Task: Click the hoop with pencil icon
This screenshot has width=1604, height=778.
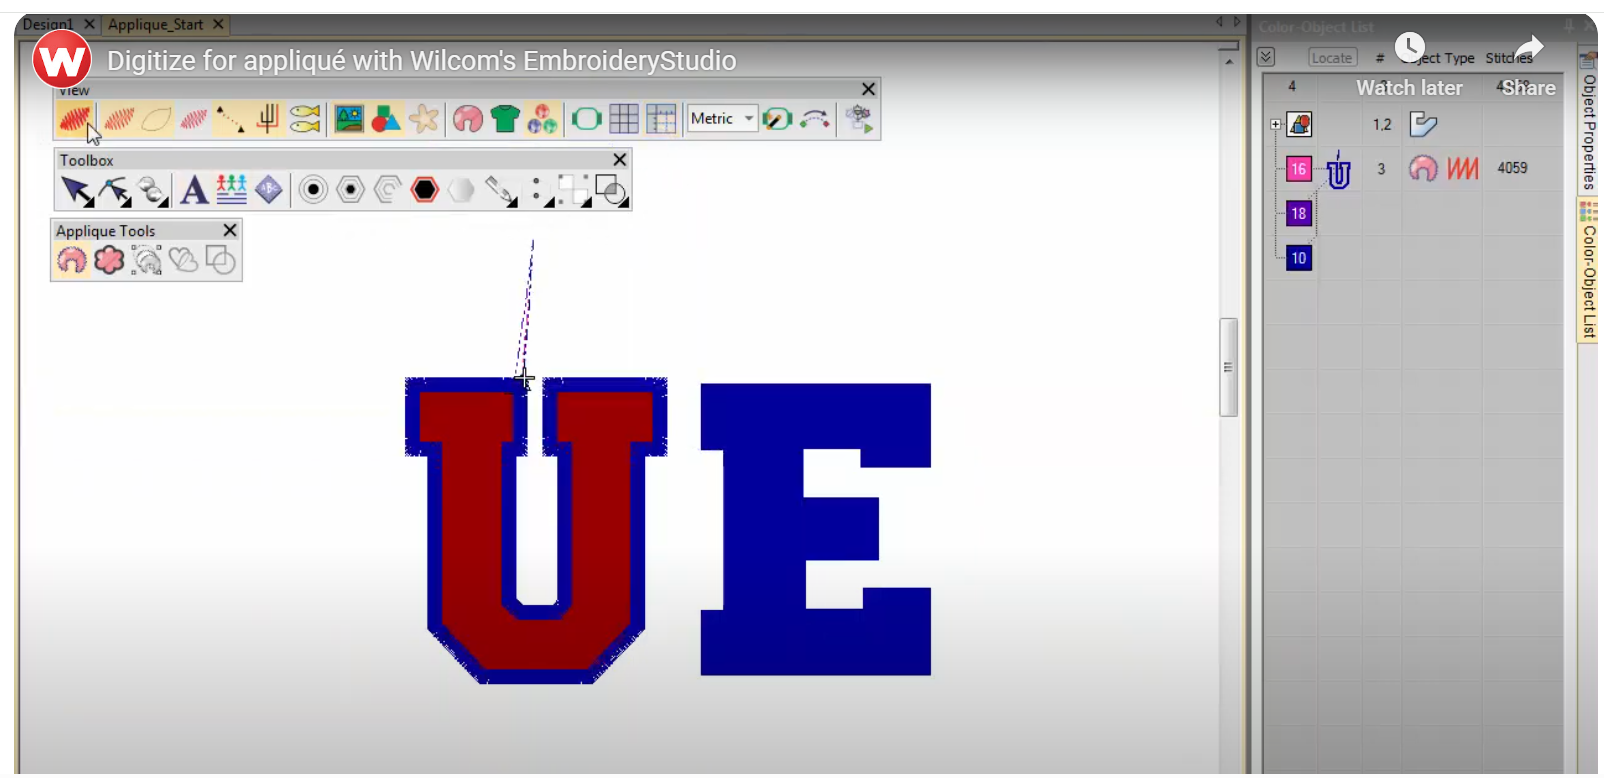Action: (x=777, y=119)
